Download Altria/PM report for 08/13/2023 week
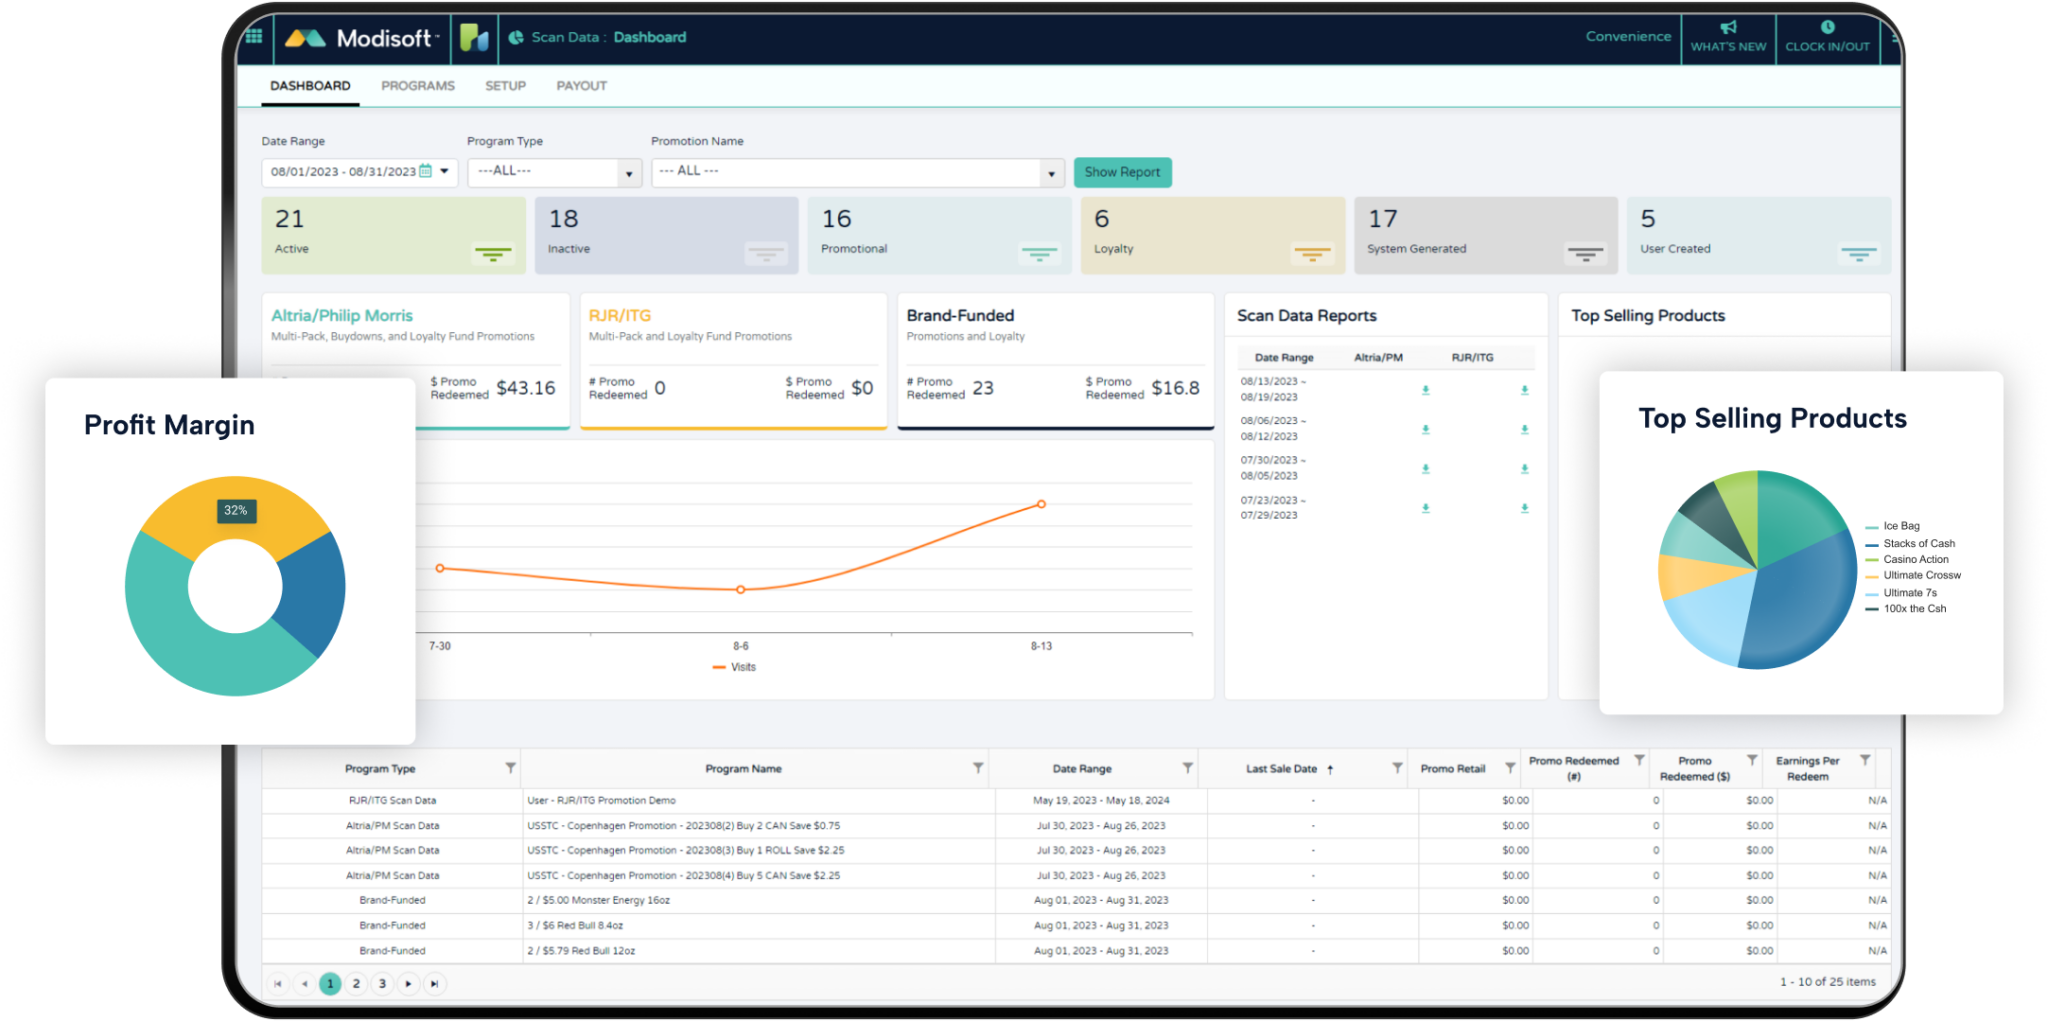The height and width of the screenshot is (1021, 2048). [x=1426, y=390]
